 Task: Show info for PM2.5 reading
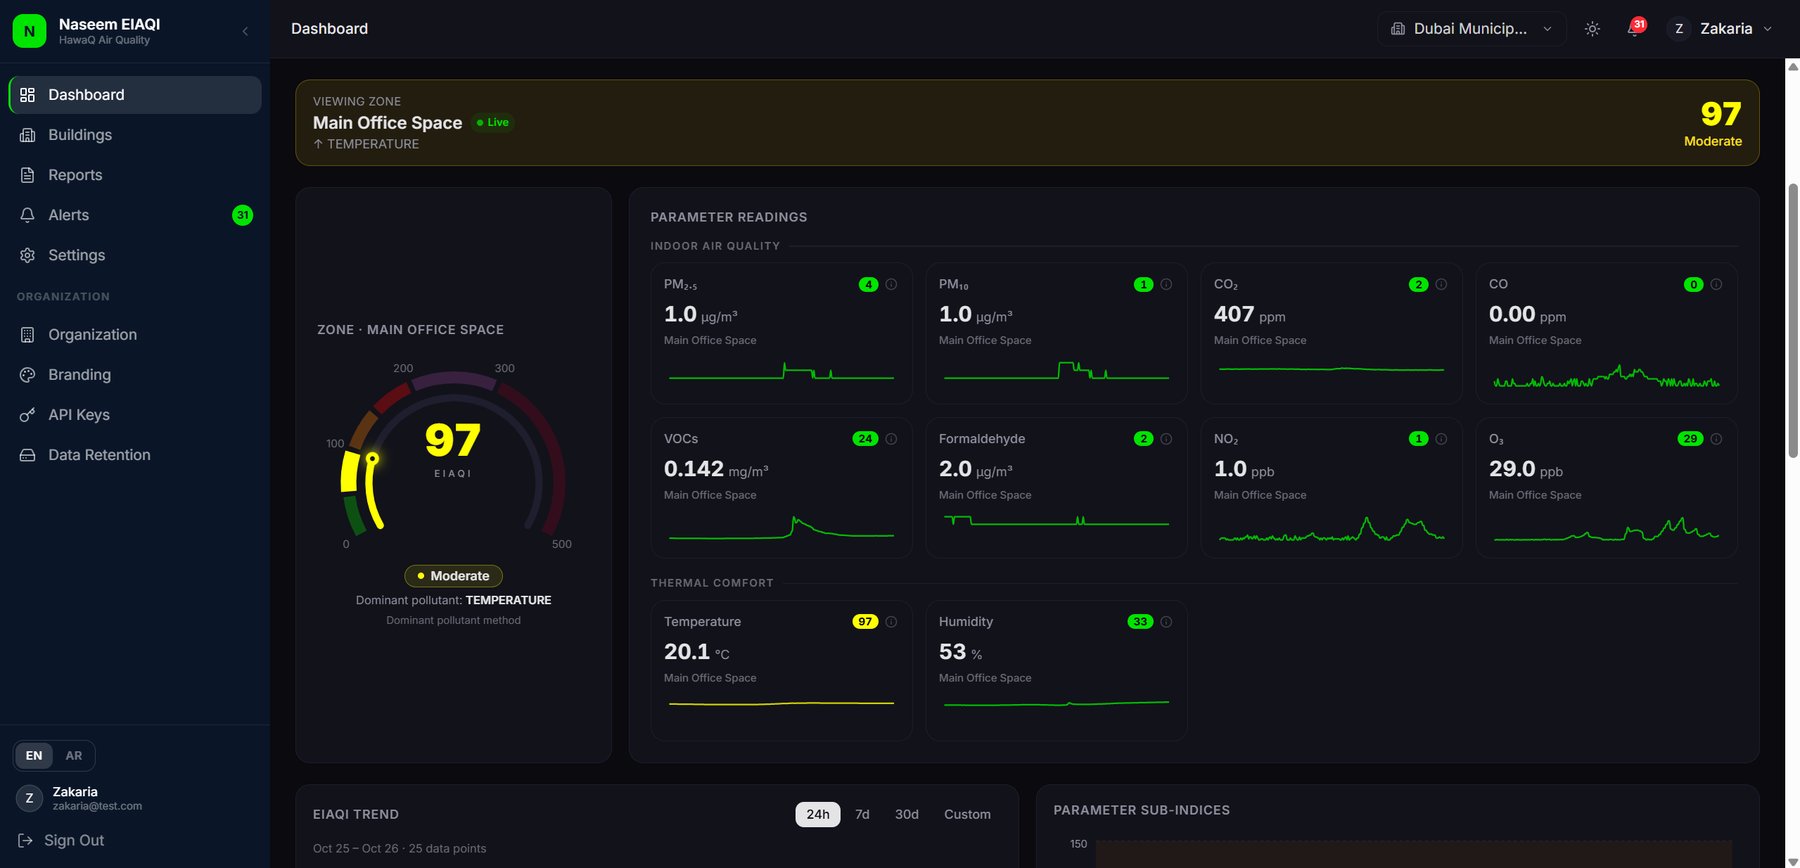pyautogui.click(x=891, y=285)
